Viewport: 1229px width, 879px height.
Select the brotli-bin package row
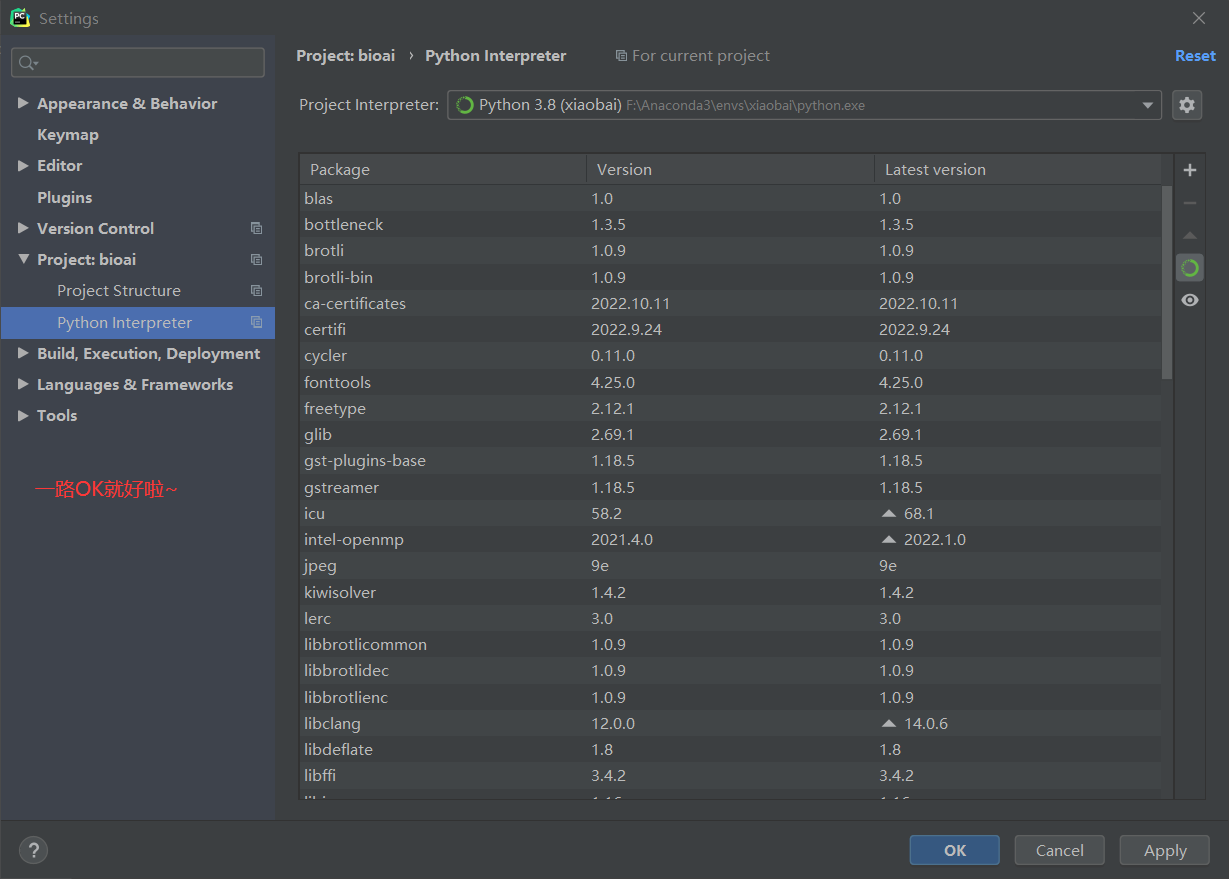pyautogui.click(x=731, y=277)
